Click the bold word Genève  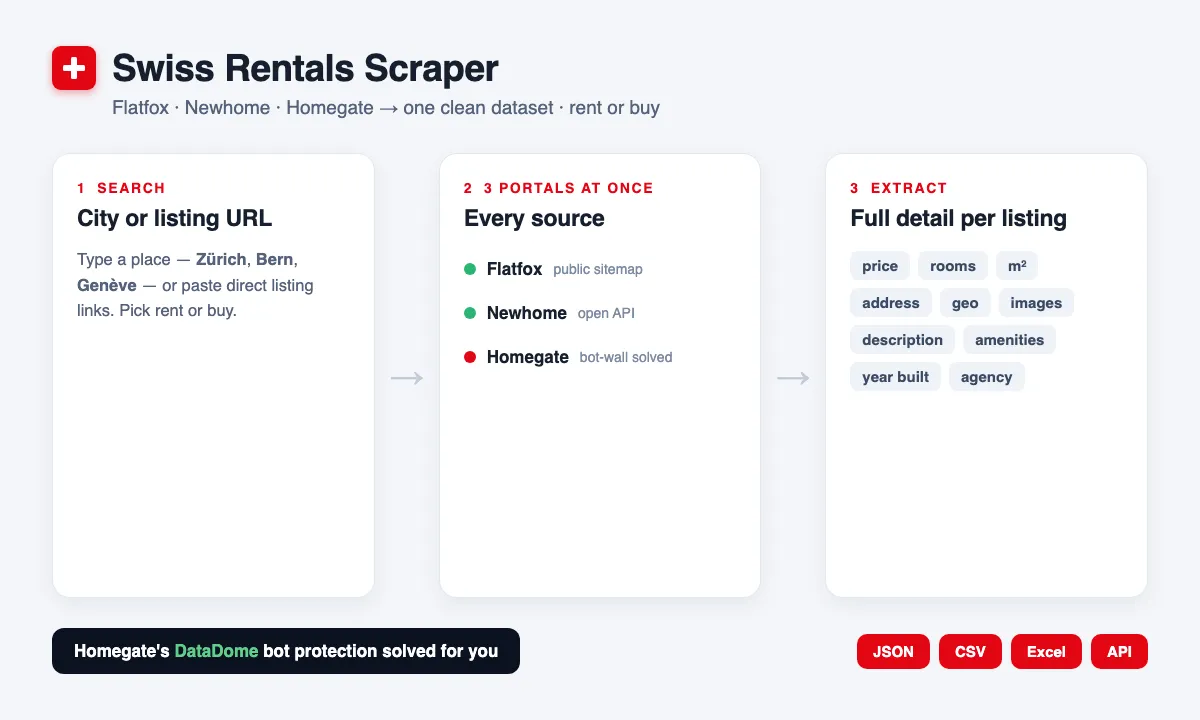[107, 285]
